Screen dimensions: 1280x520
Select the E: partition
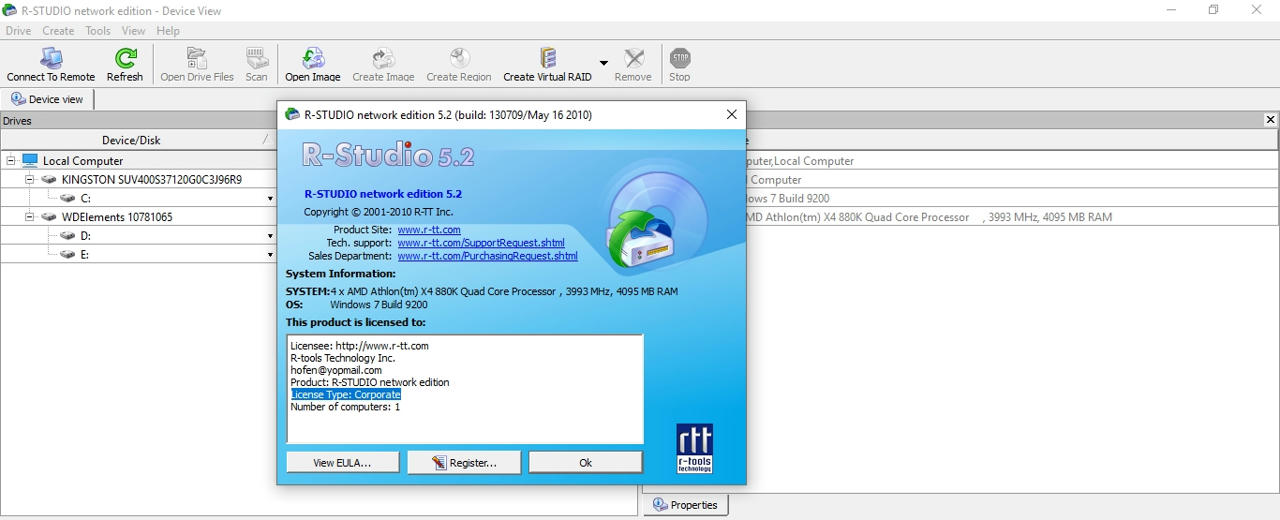[86, 255]
